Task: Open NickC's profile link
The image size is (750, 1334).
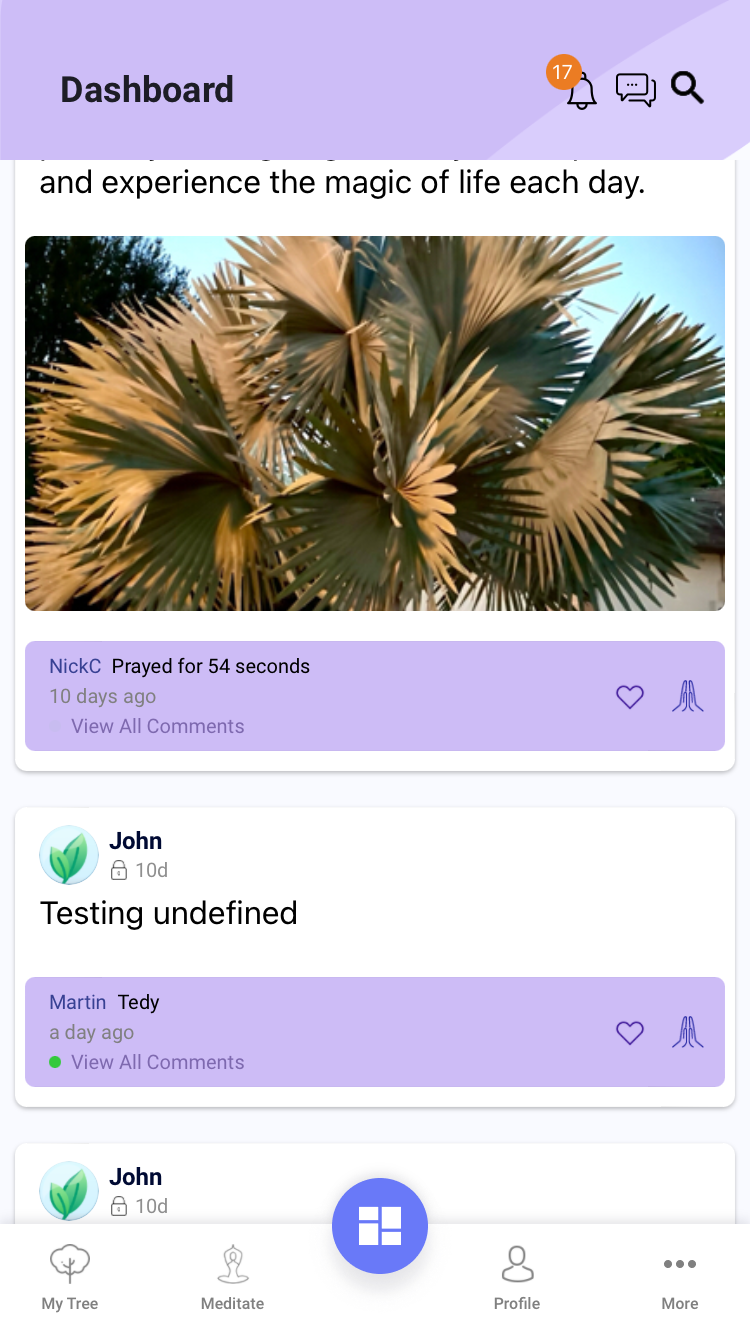Action: pyautogui.click(x=75, y=667)
